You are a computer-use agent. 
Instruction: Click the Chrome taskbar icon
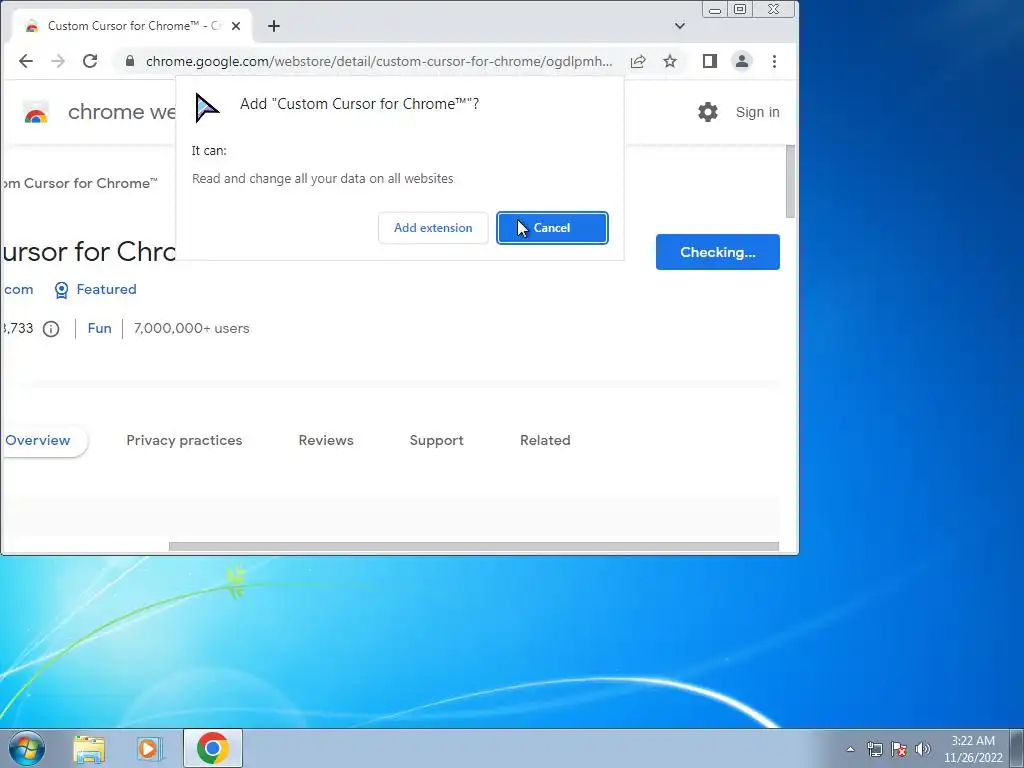(x=213, y=748)
